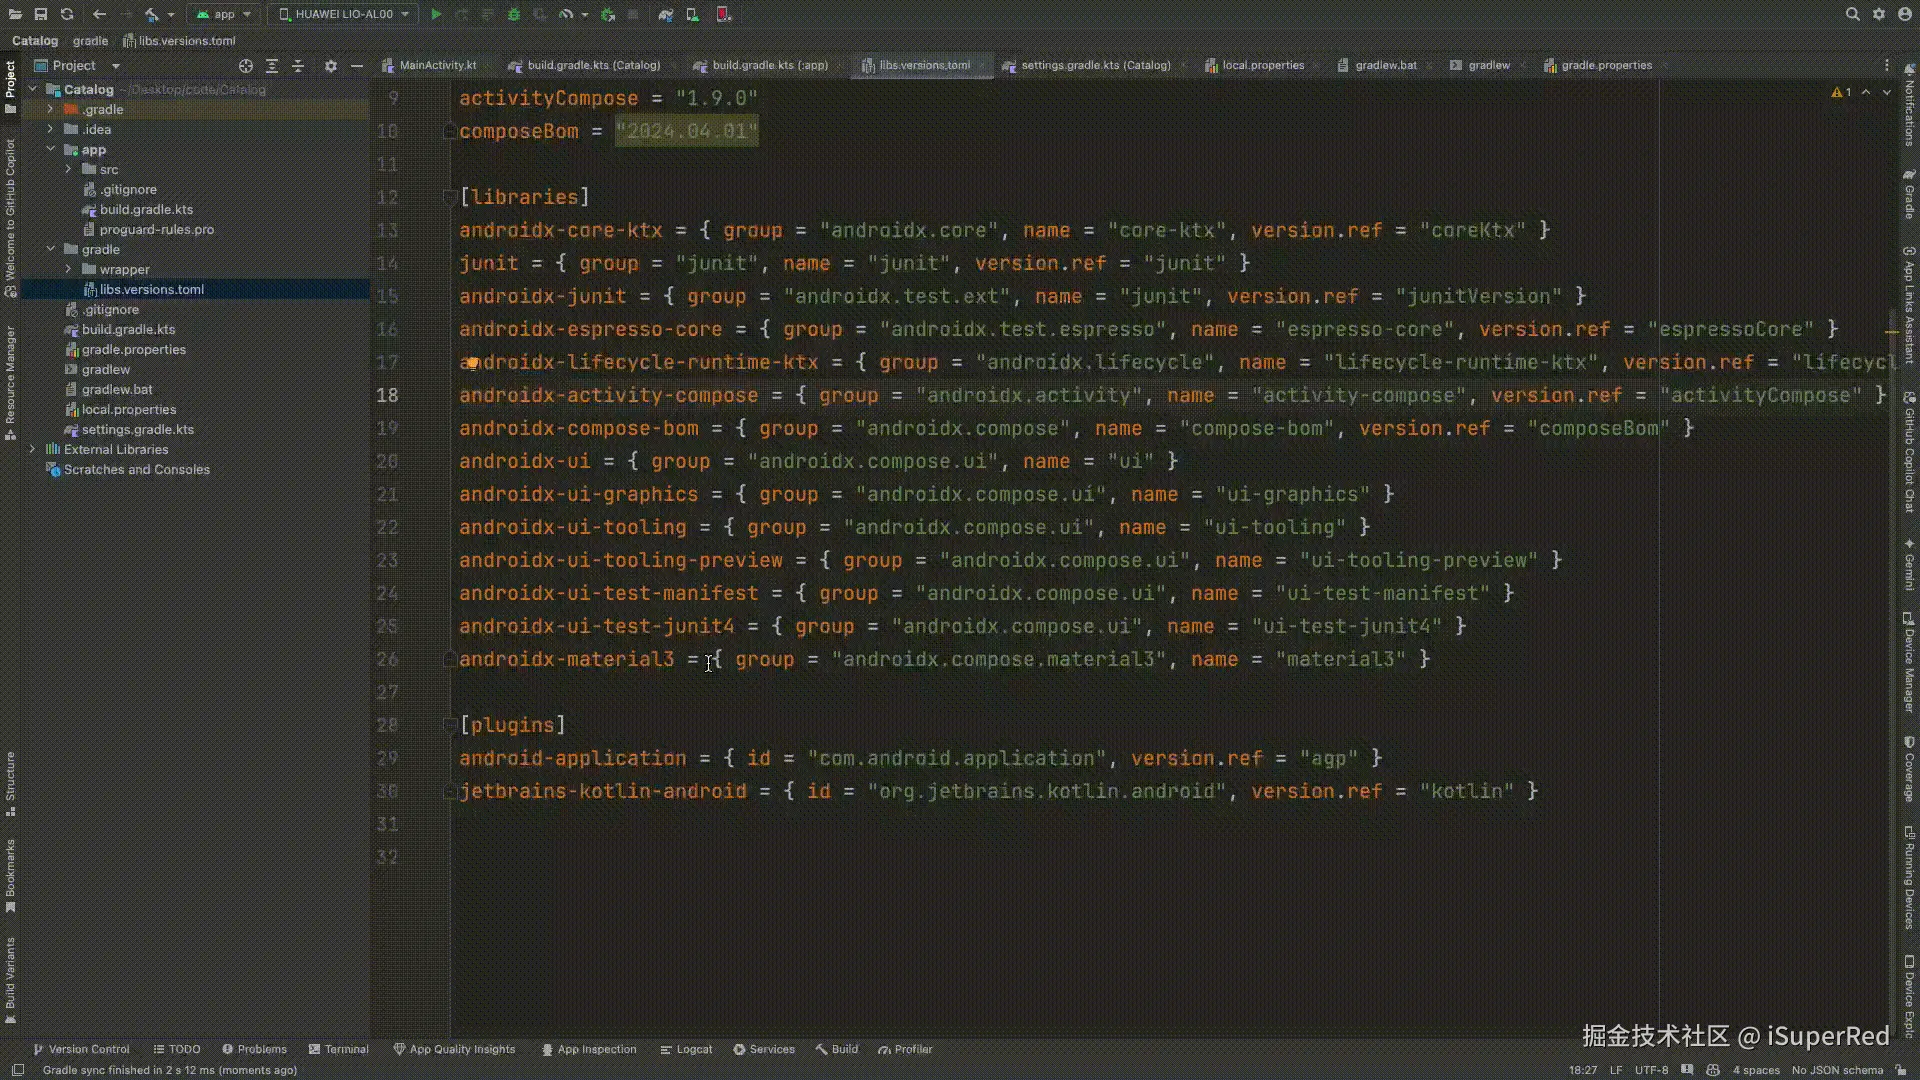The height and width of the screenshot is (1080, 1920).
Task: Expand the wrapper folder in tree
Action: click(68, 269)
